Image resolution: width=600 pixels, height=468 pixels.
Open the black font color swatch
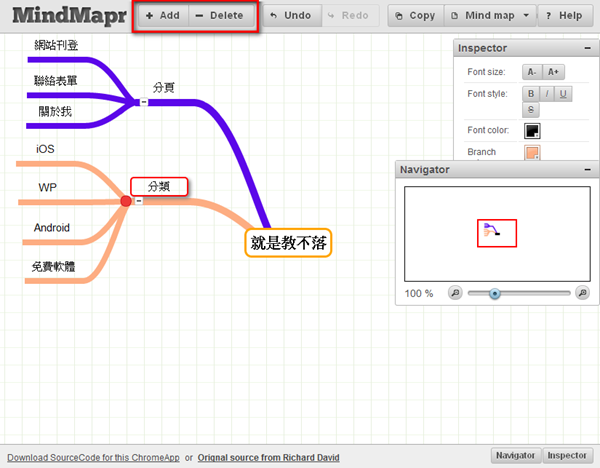[x=532, y=131]
